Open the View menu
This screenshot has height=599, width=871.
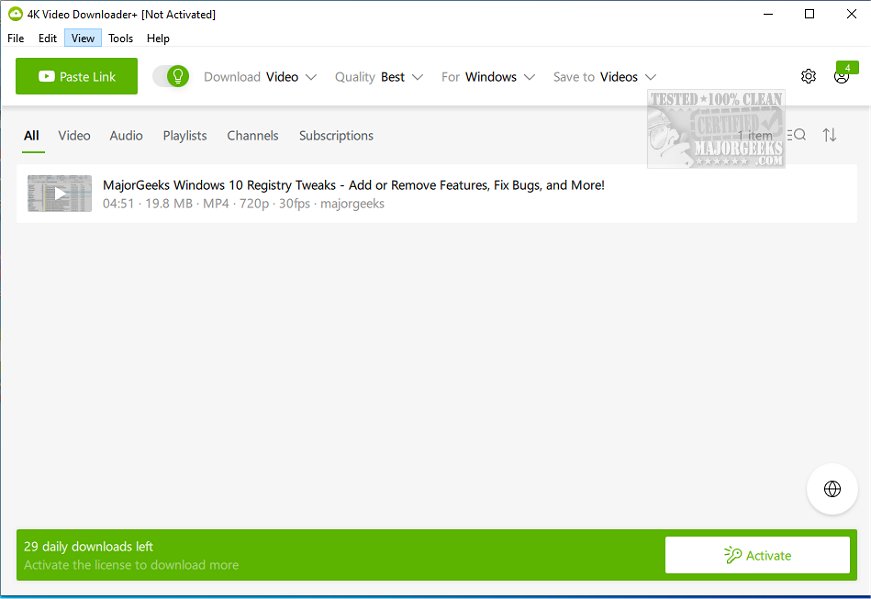(82, 38)
